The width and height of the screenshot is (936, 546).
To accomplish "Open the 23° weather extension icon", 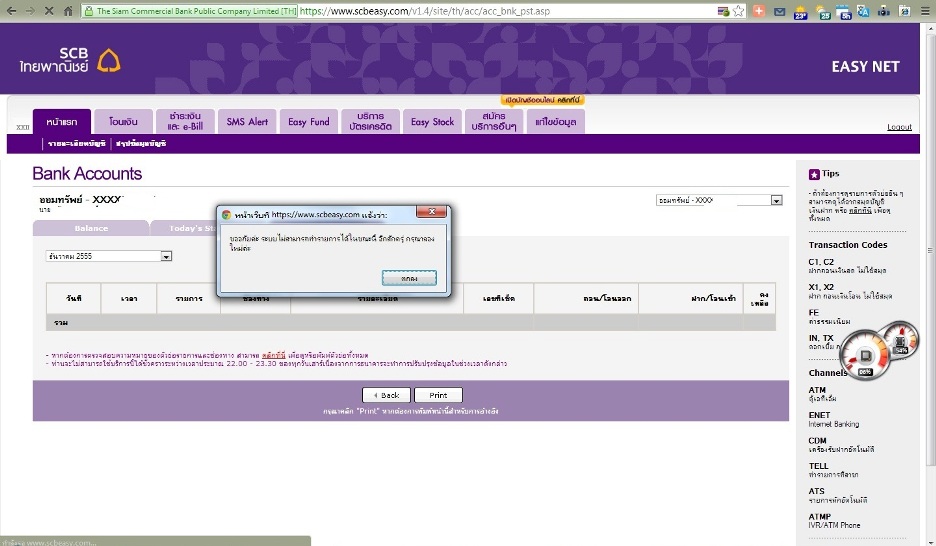I will tap(801, 11).
